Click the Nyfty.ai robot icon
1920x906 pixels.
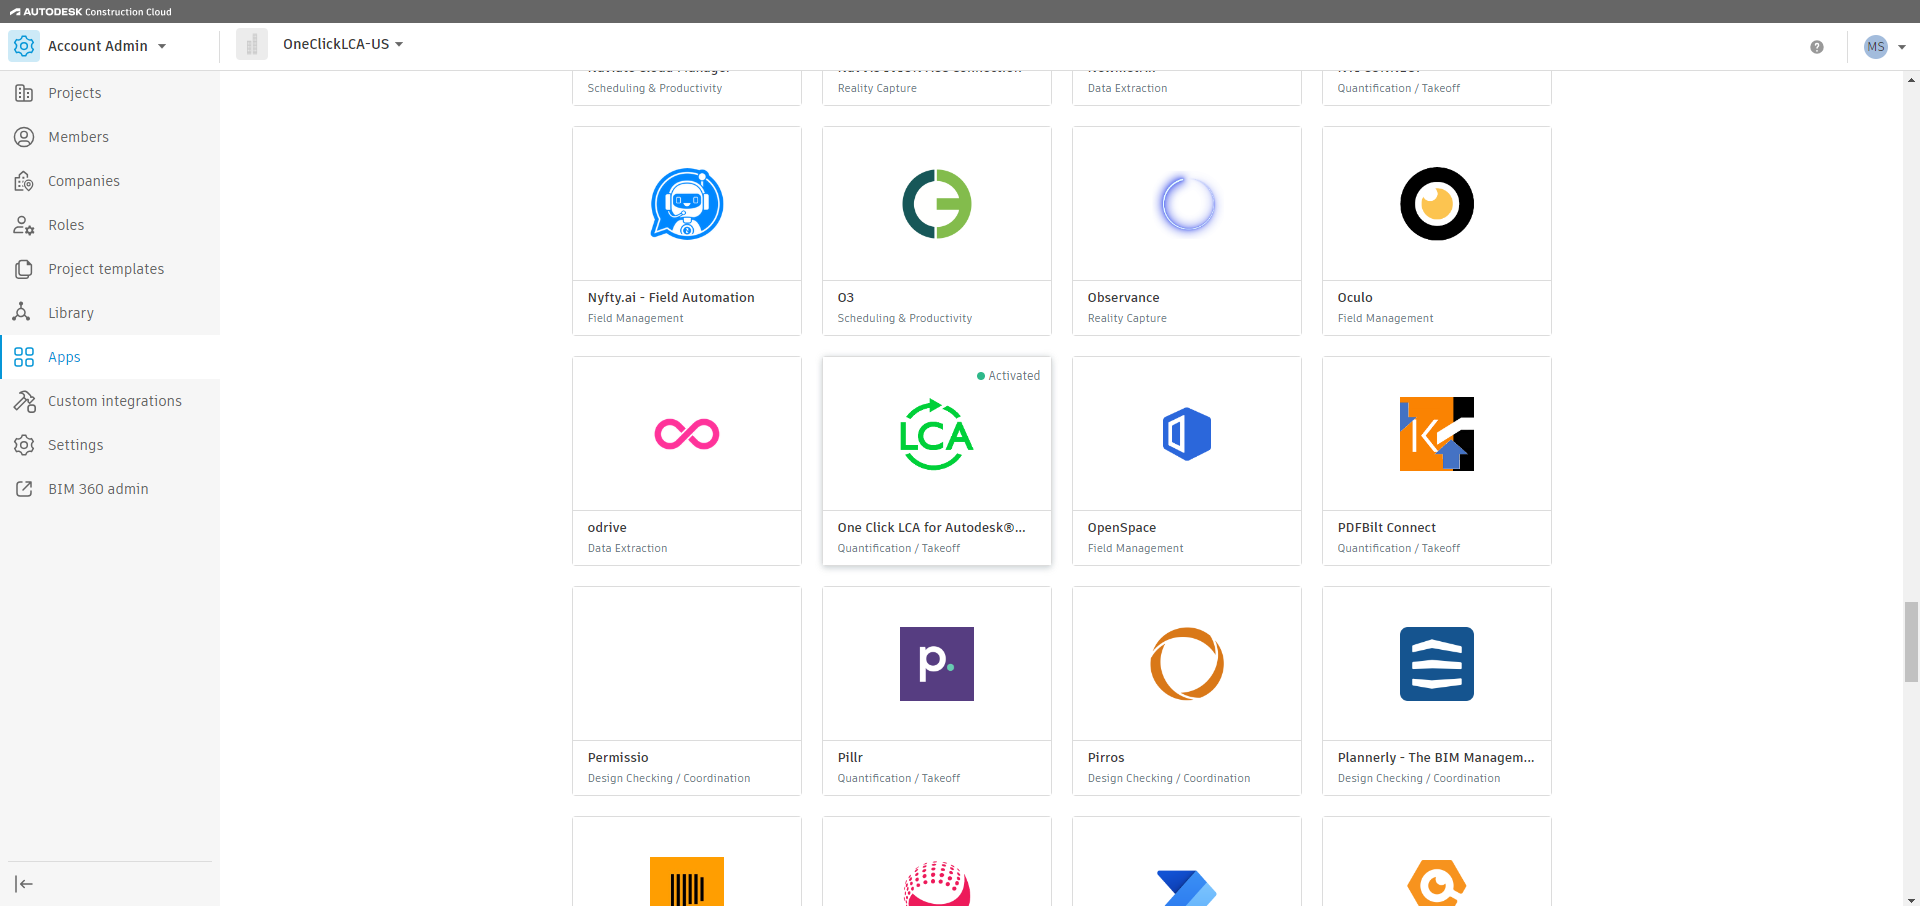[687, 204]
